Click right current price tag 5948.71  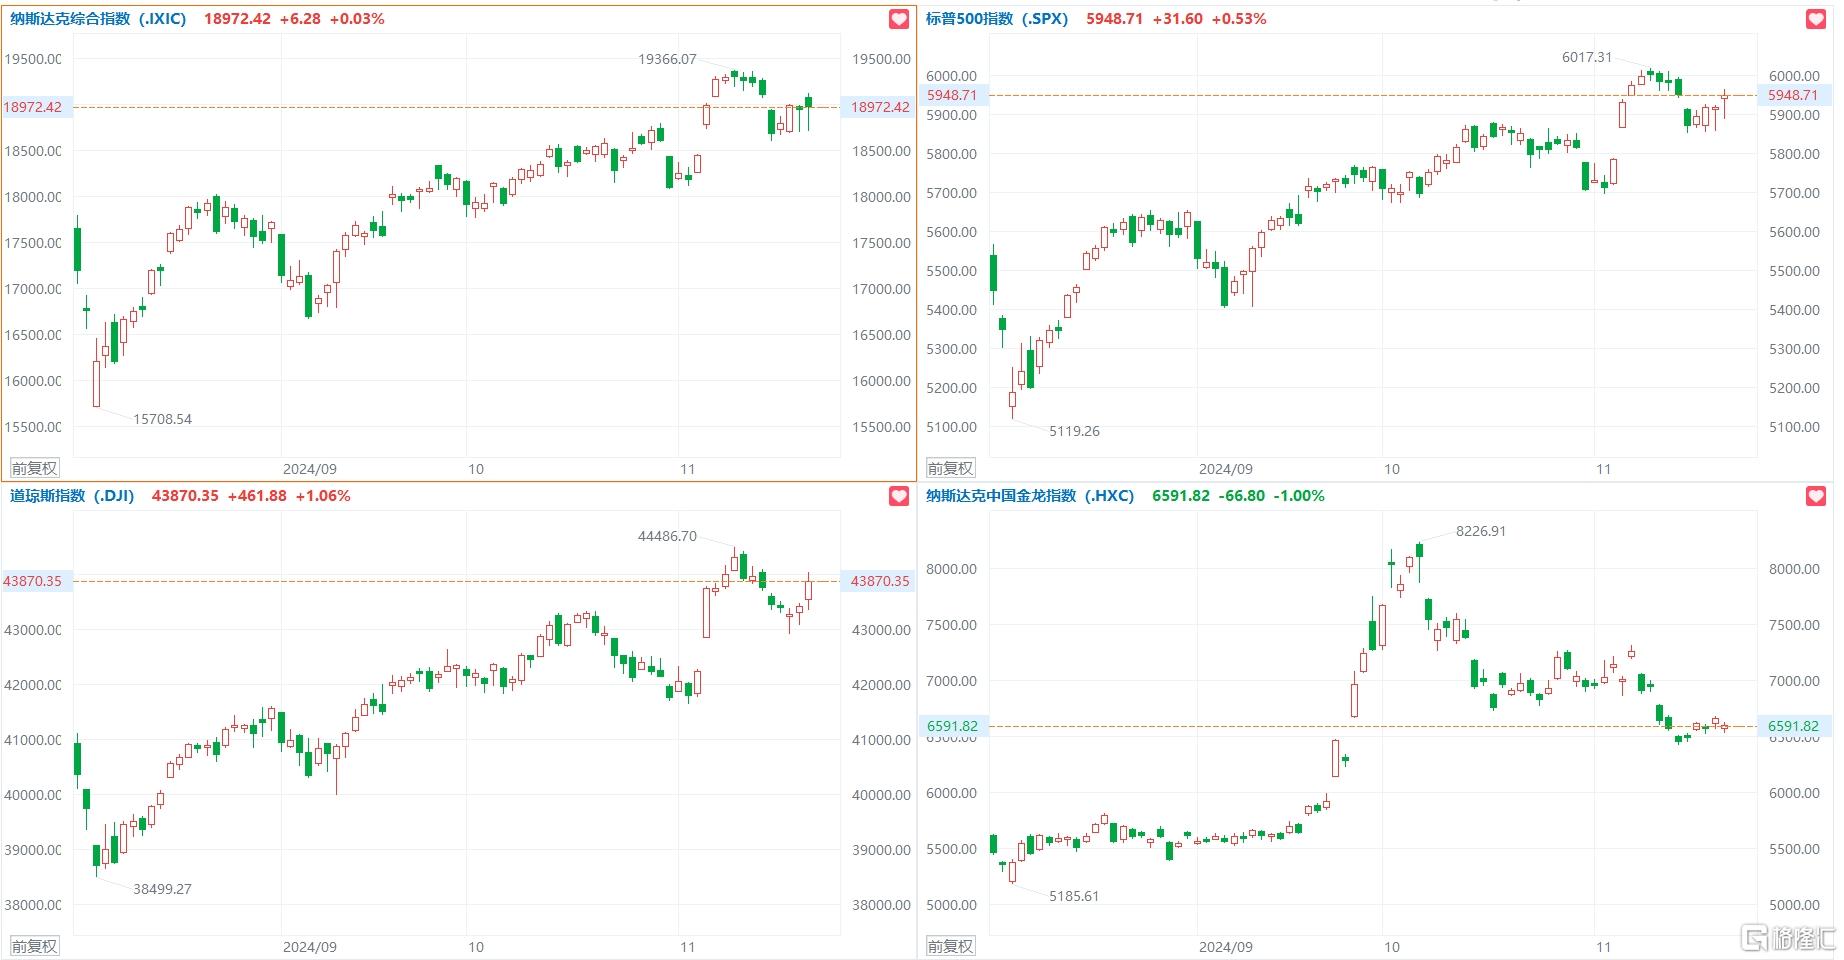(x=1794, y=95)
